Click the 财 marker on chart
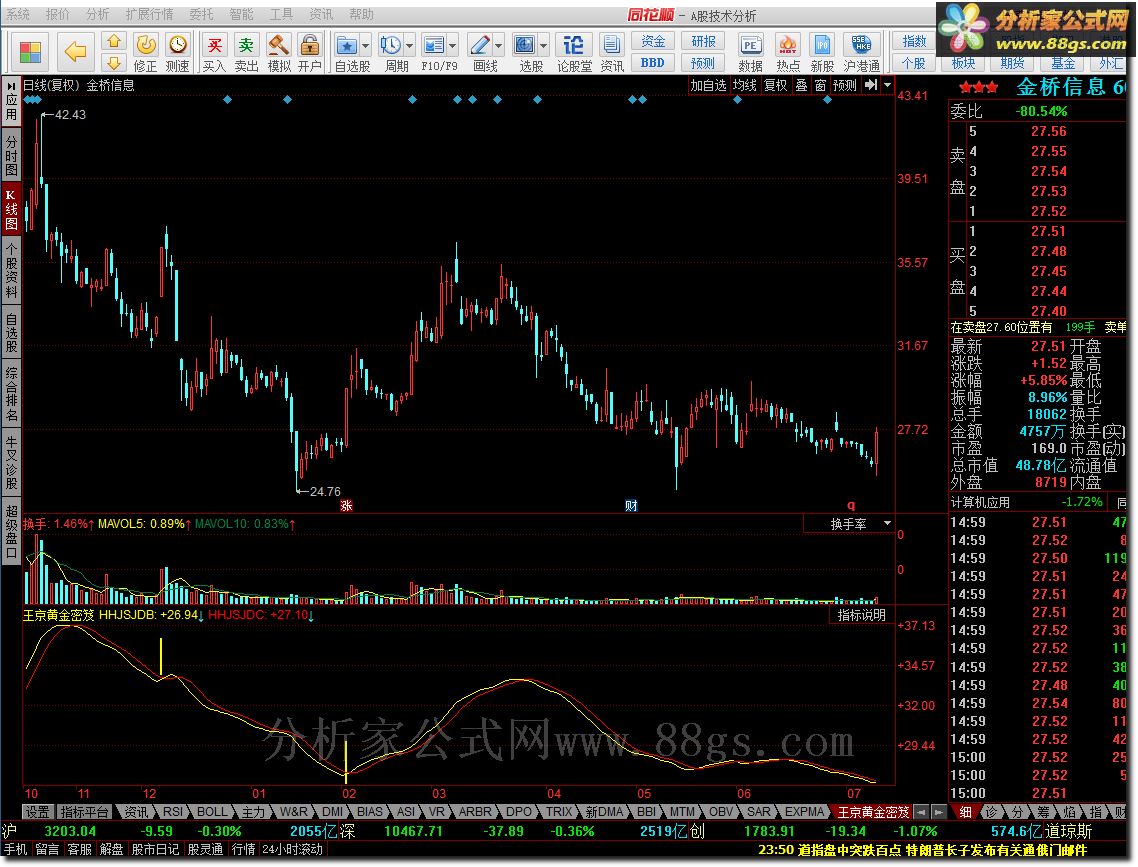Viewport: 1138px width, 867px height. (x=631, y=506)
